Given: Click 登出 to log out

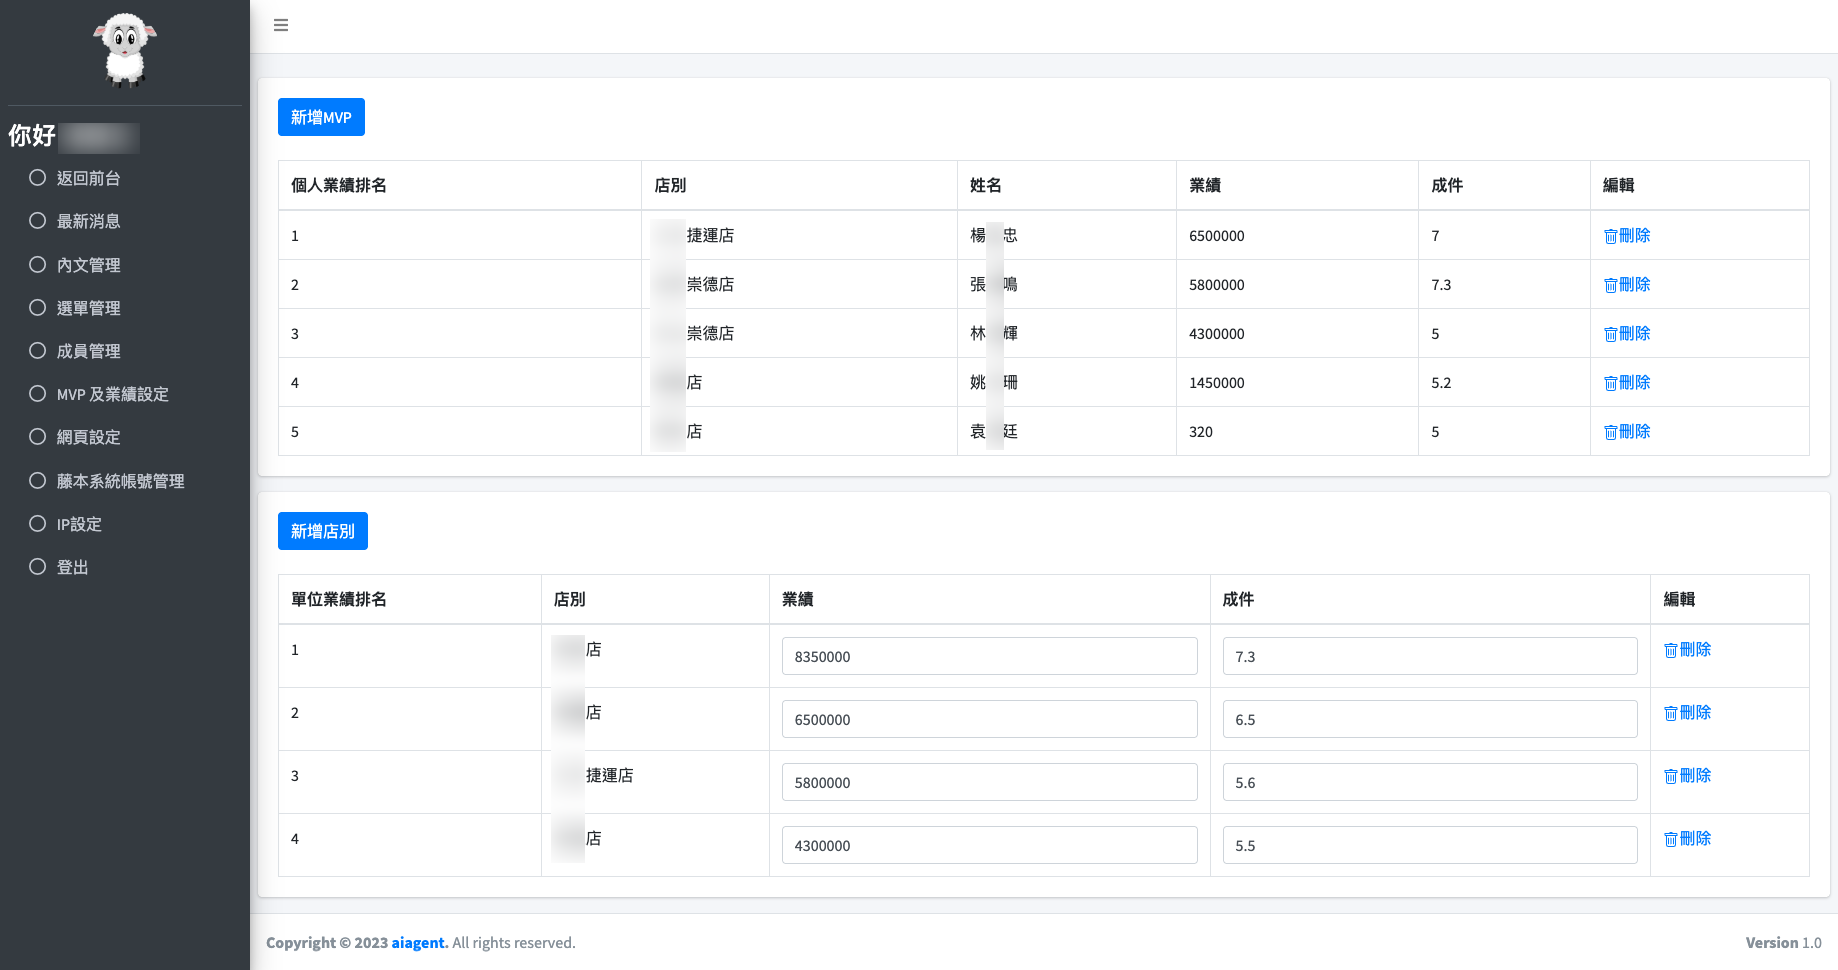Looking at the screenshot, I should pos(72,567).
